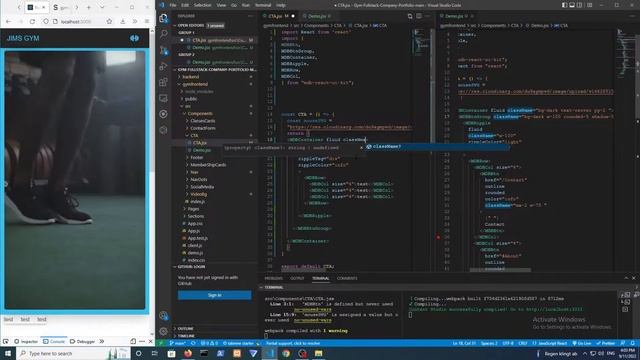Select className suggestion in autocomplete popup
This screenshot has height=360, width=640.
[x=437, y=146]
